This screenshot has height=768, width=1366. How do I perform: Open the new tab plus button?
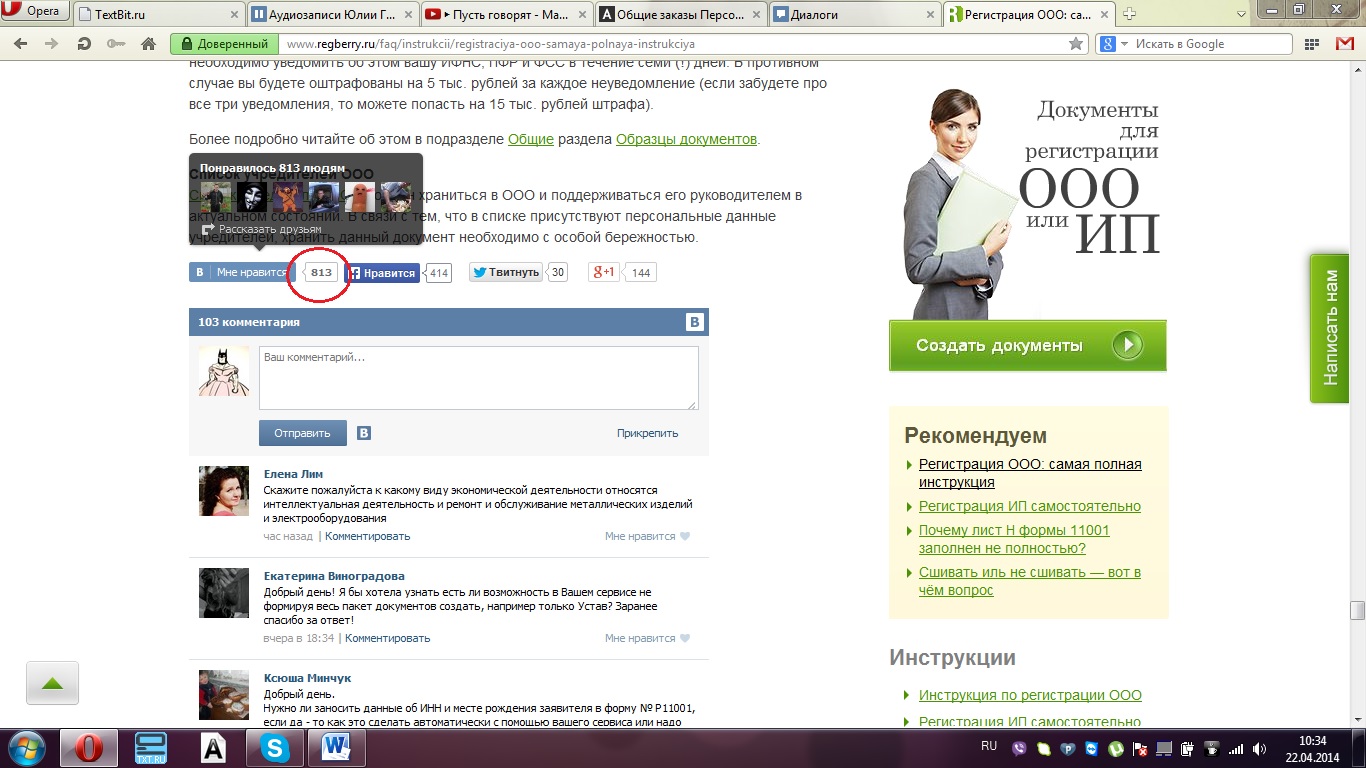tap(1129, 14)
